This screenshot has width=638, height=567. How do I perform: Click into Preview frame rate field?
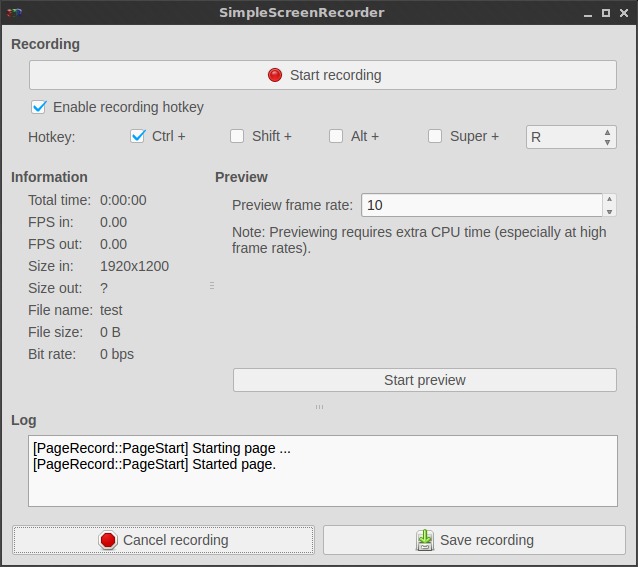(481, 205)
